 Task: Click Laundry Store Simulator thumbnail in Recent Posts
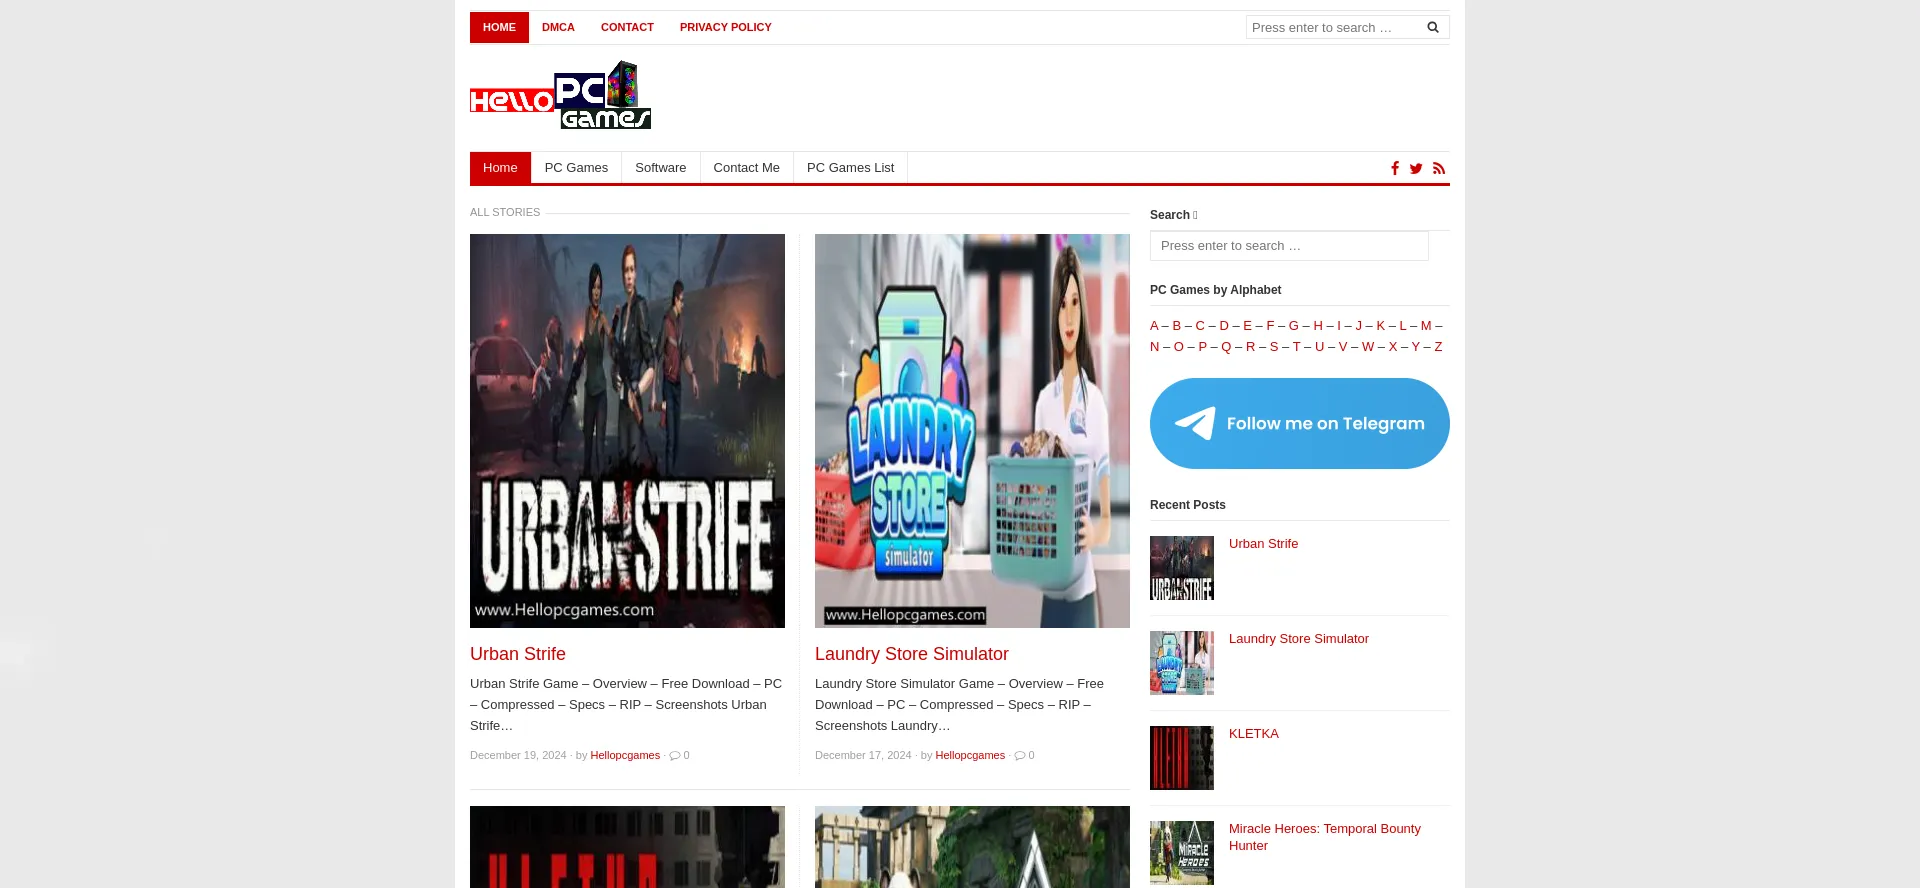[1182, 663]
